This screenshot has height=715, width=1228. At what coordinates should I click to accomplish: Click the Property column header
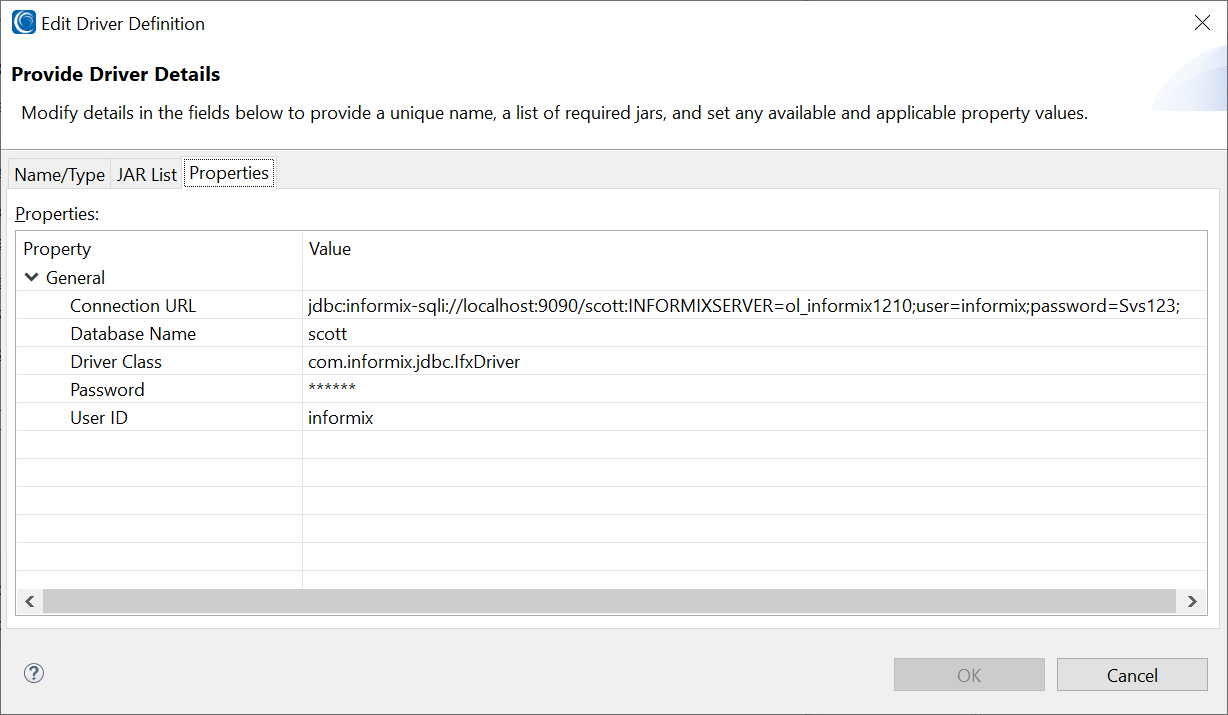click(x=159, y=248)
